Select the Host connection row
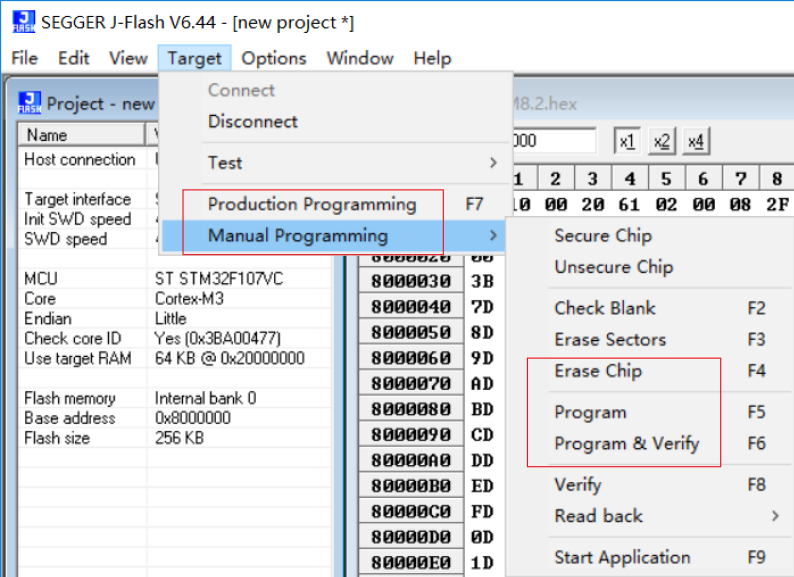Screen dimensions: 794x577 tap(80, 159)
